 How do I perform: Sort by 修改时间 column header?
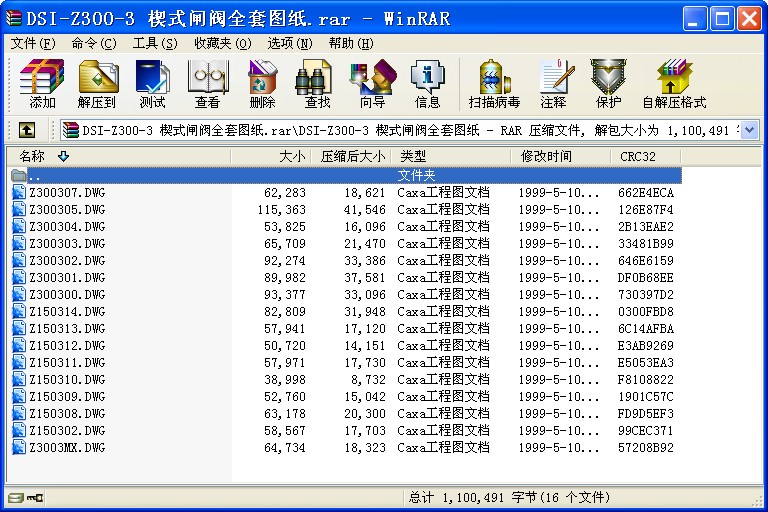coord(561,156)
